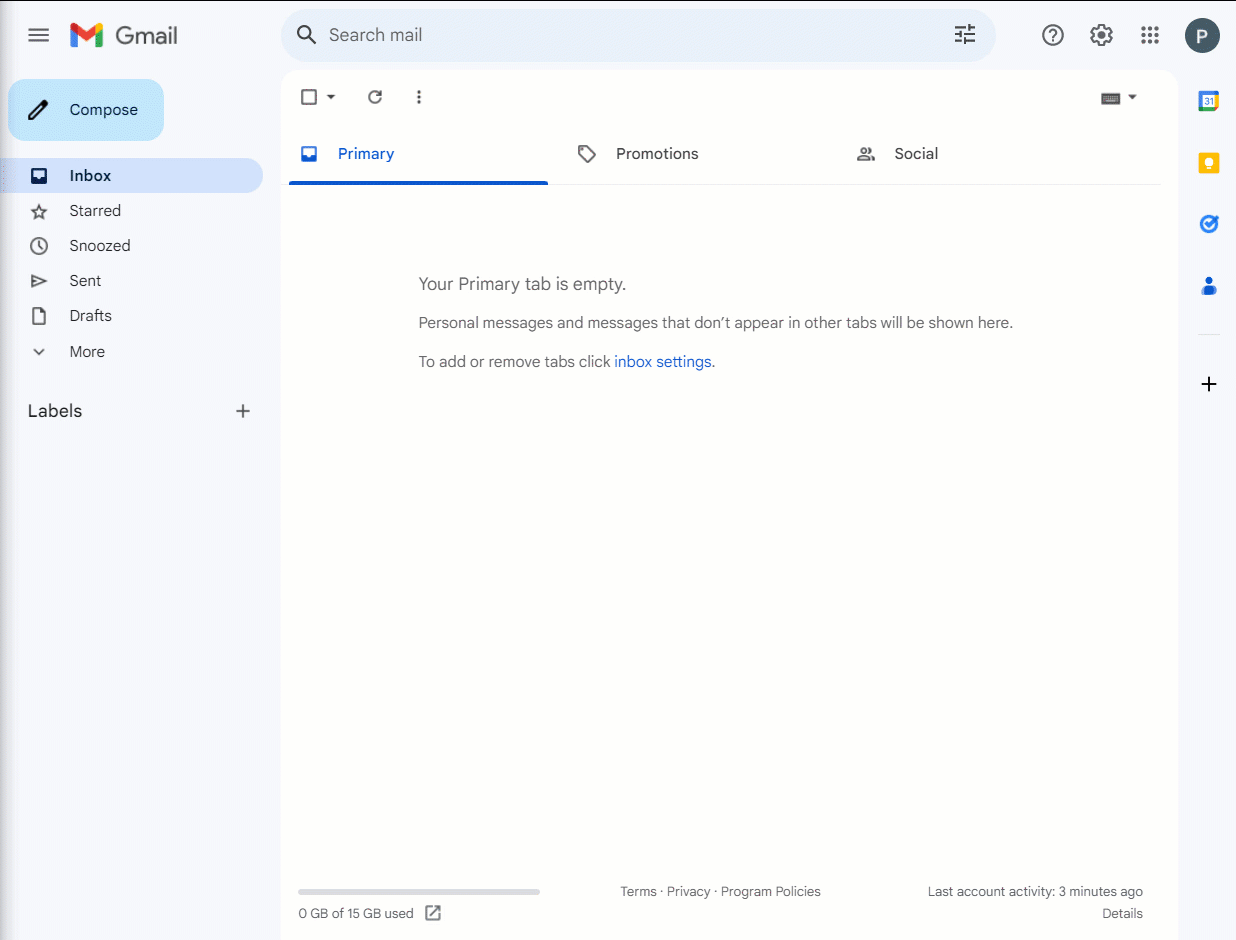Viewport: 1236px width, 940px height.
Task: Open the input tools dropdown near keyboard icon
Action: [x=1131, y=97]
